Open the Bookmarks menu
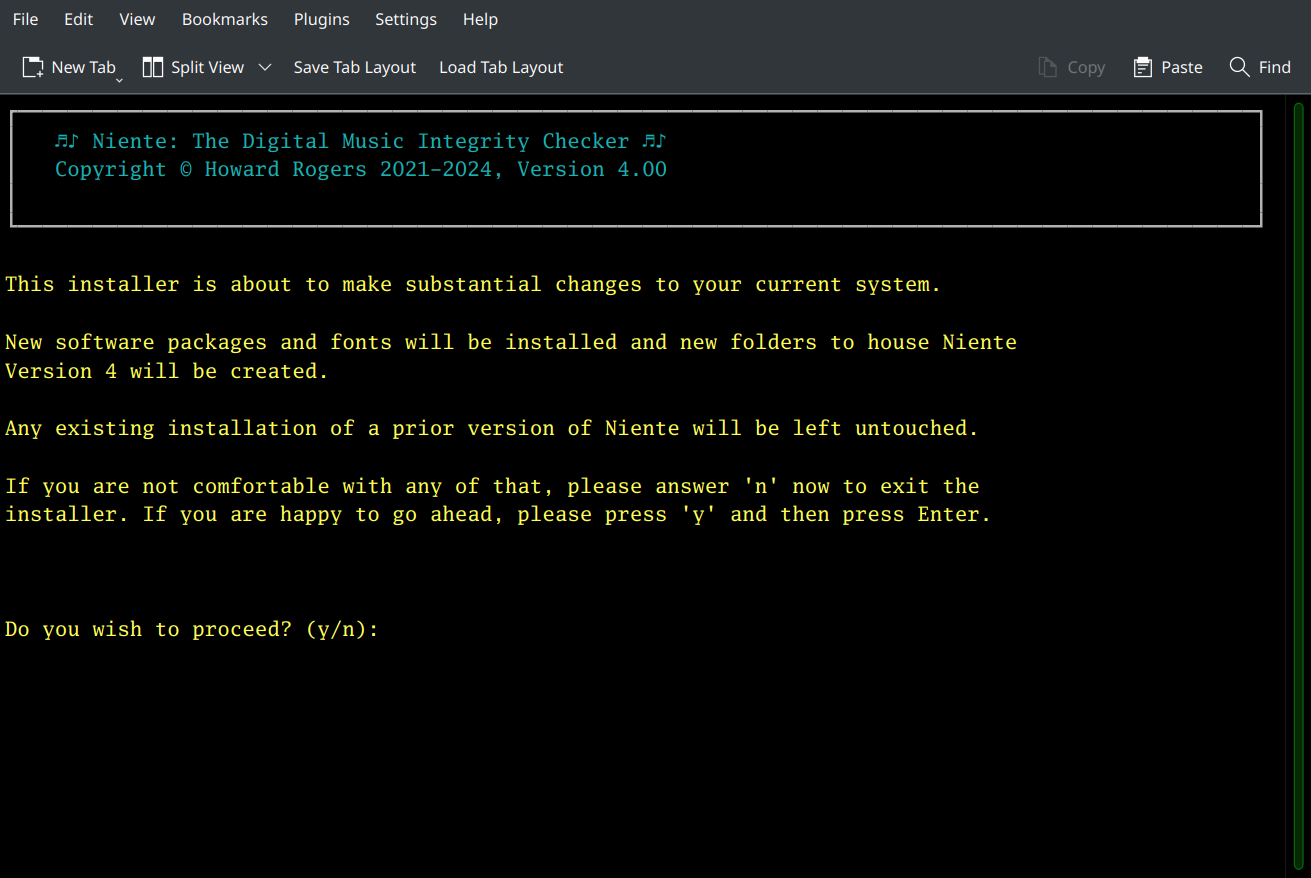 tap(224, 19)
